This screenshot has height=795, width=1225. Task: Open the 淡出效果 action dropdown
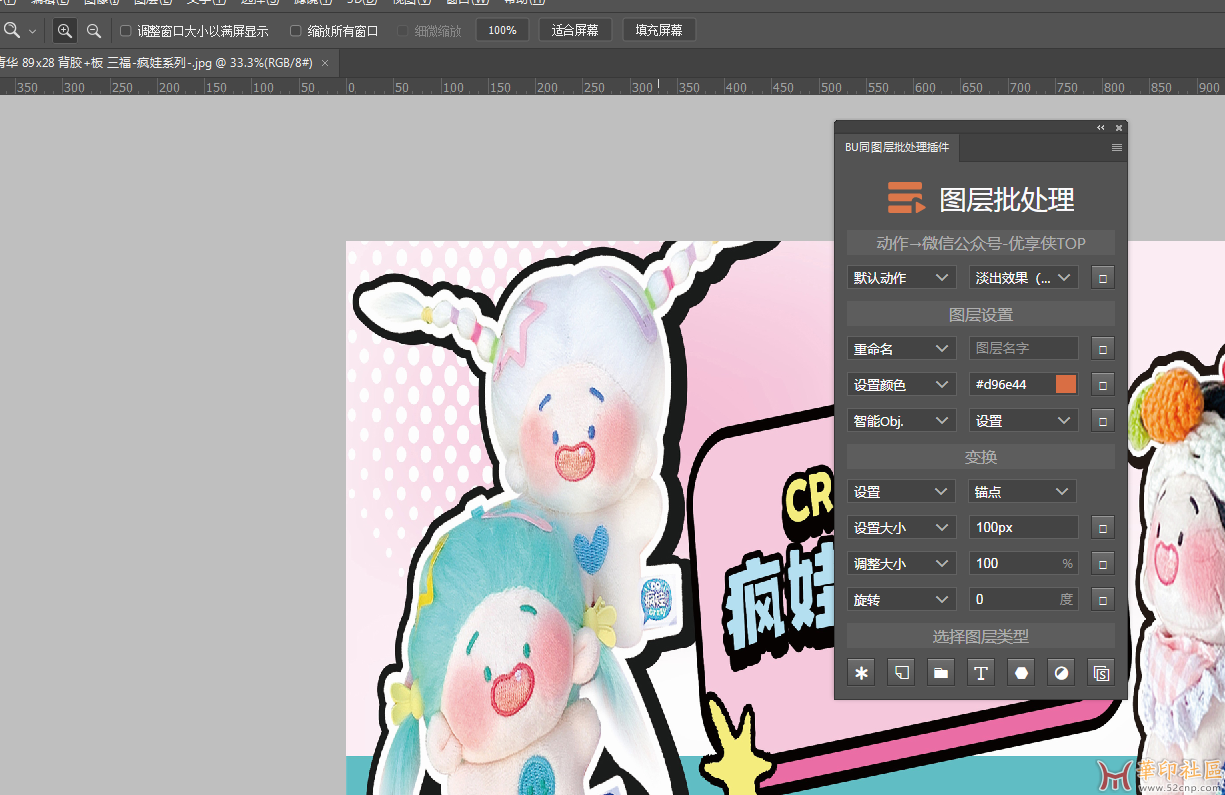click(x=1024, y=278)
